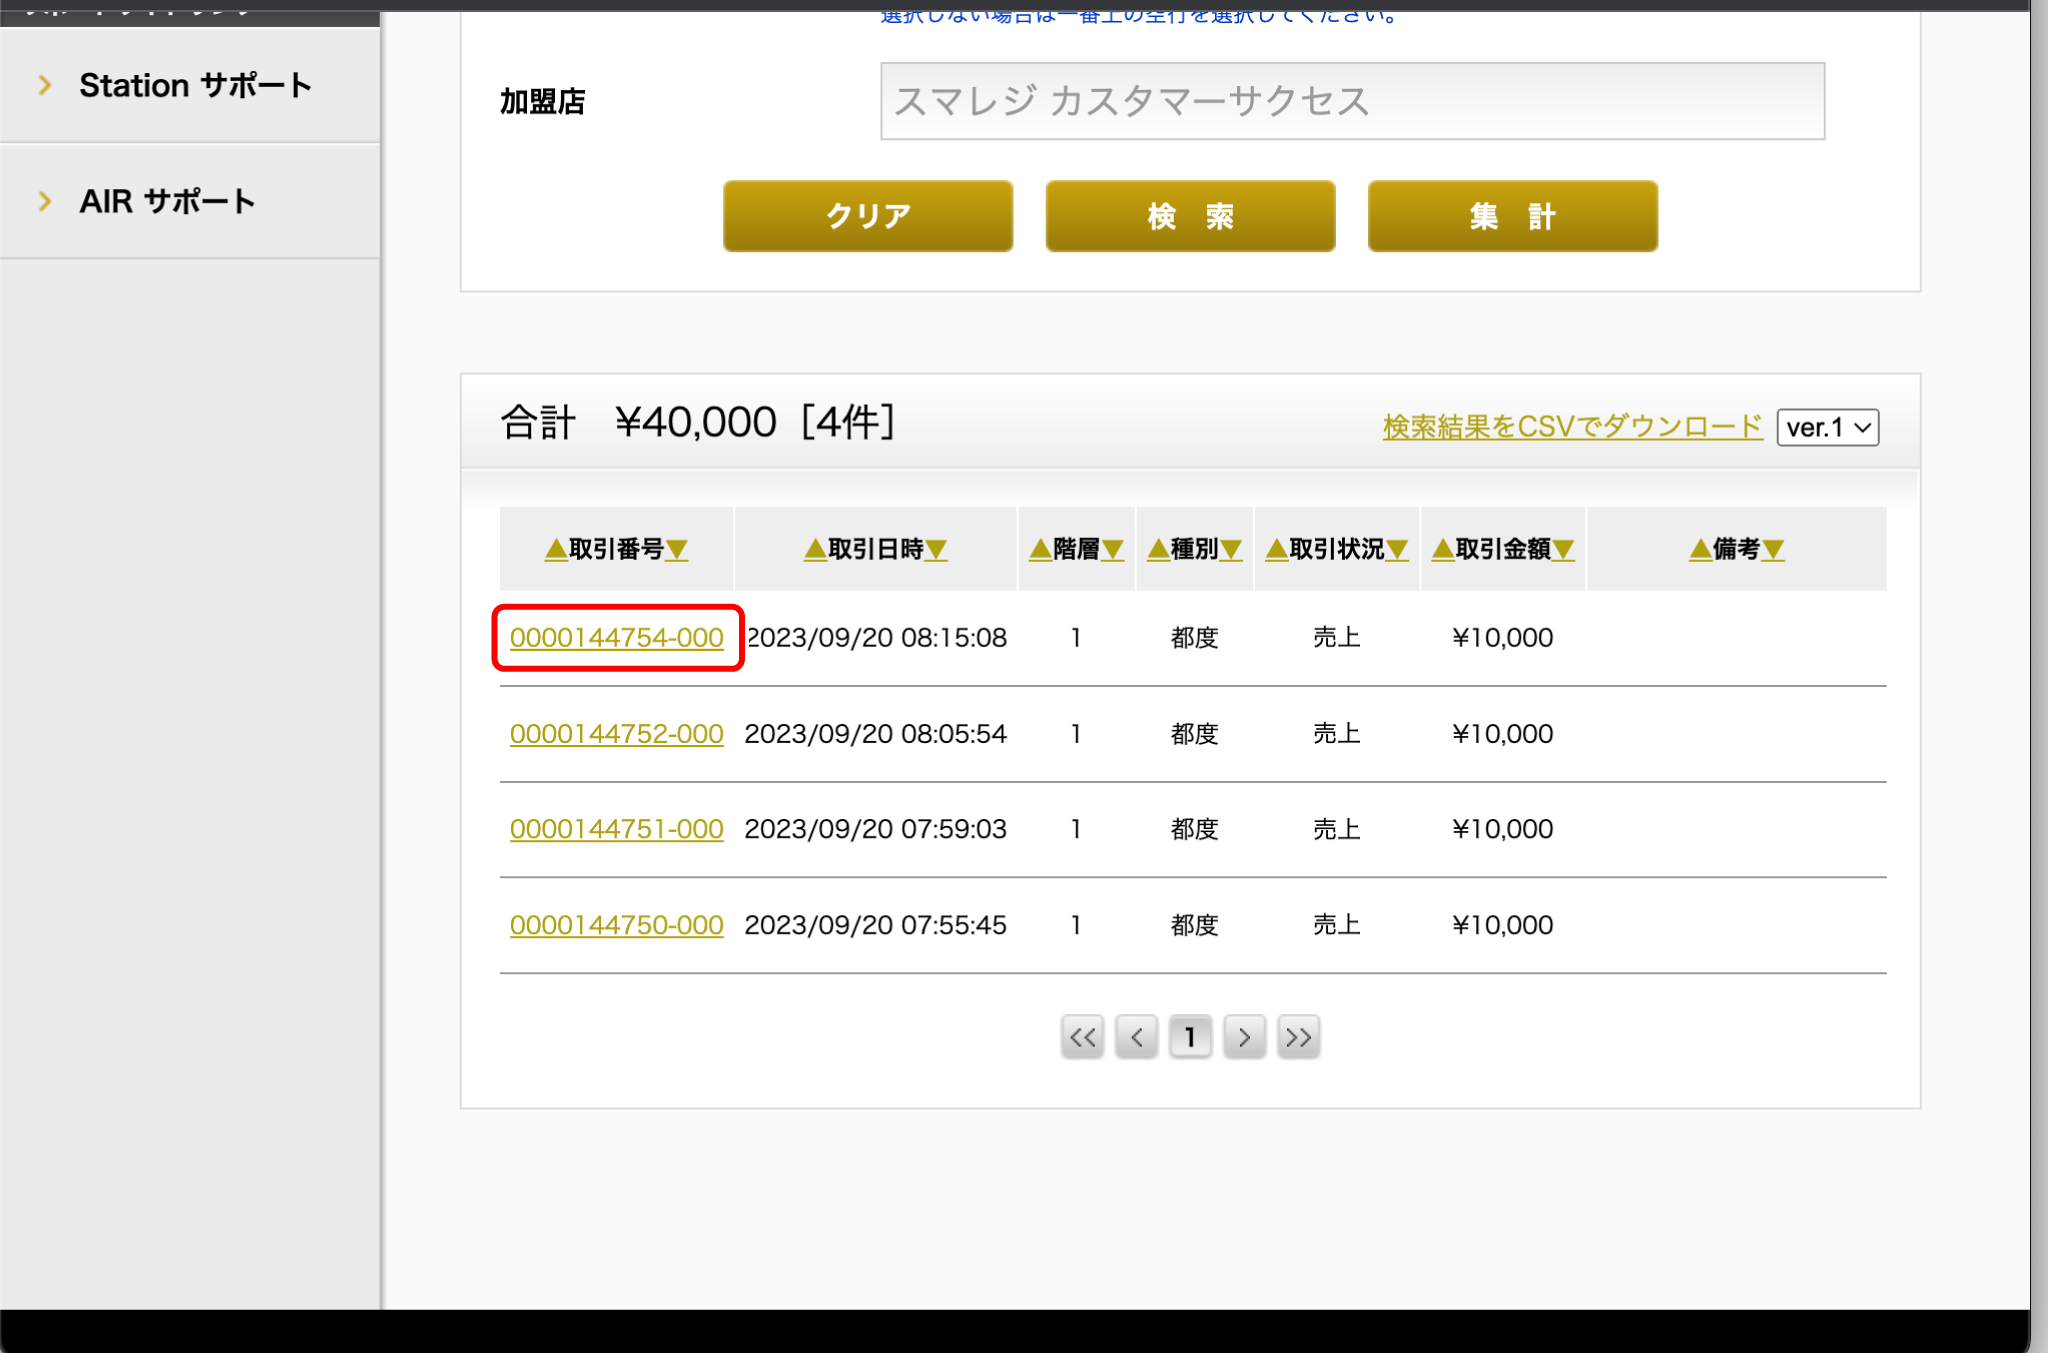Go to previous page with < button
Image resolution: width=2048 pixels, height=1353 pixels.
coord(1136,1037)
